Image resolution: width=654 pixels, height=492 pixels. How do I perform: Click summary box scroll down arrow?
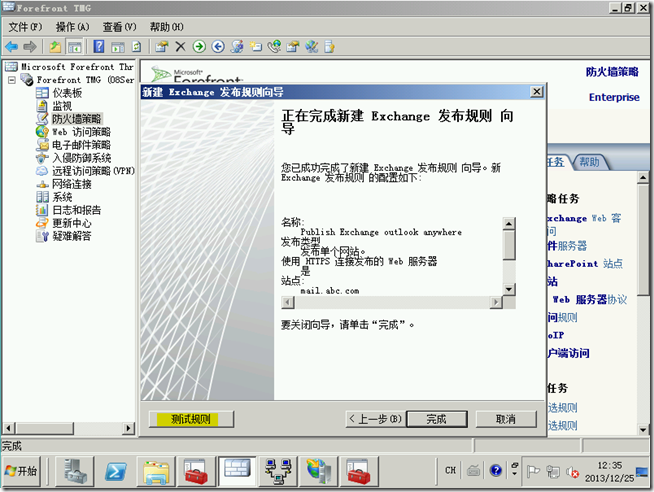[509, 289]
